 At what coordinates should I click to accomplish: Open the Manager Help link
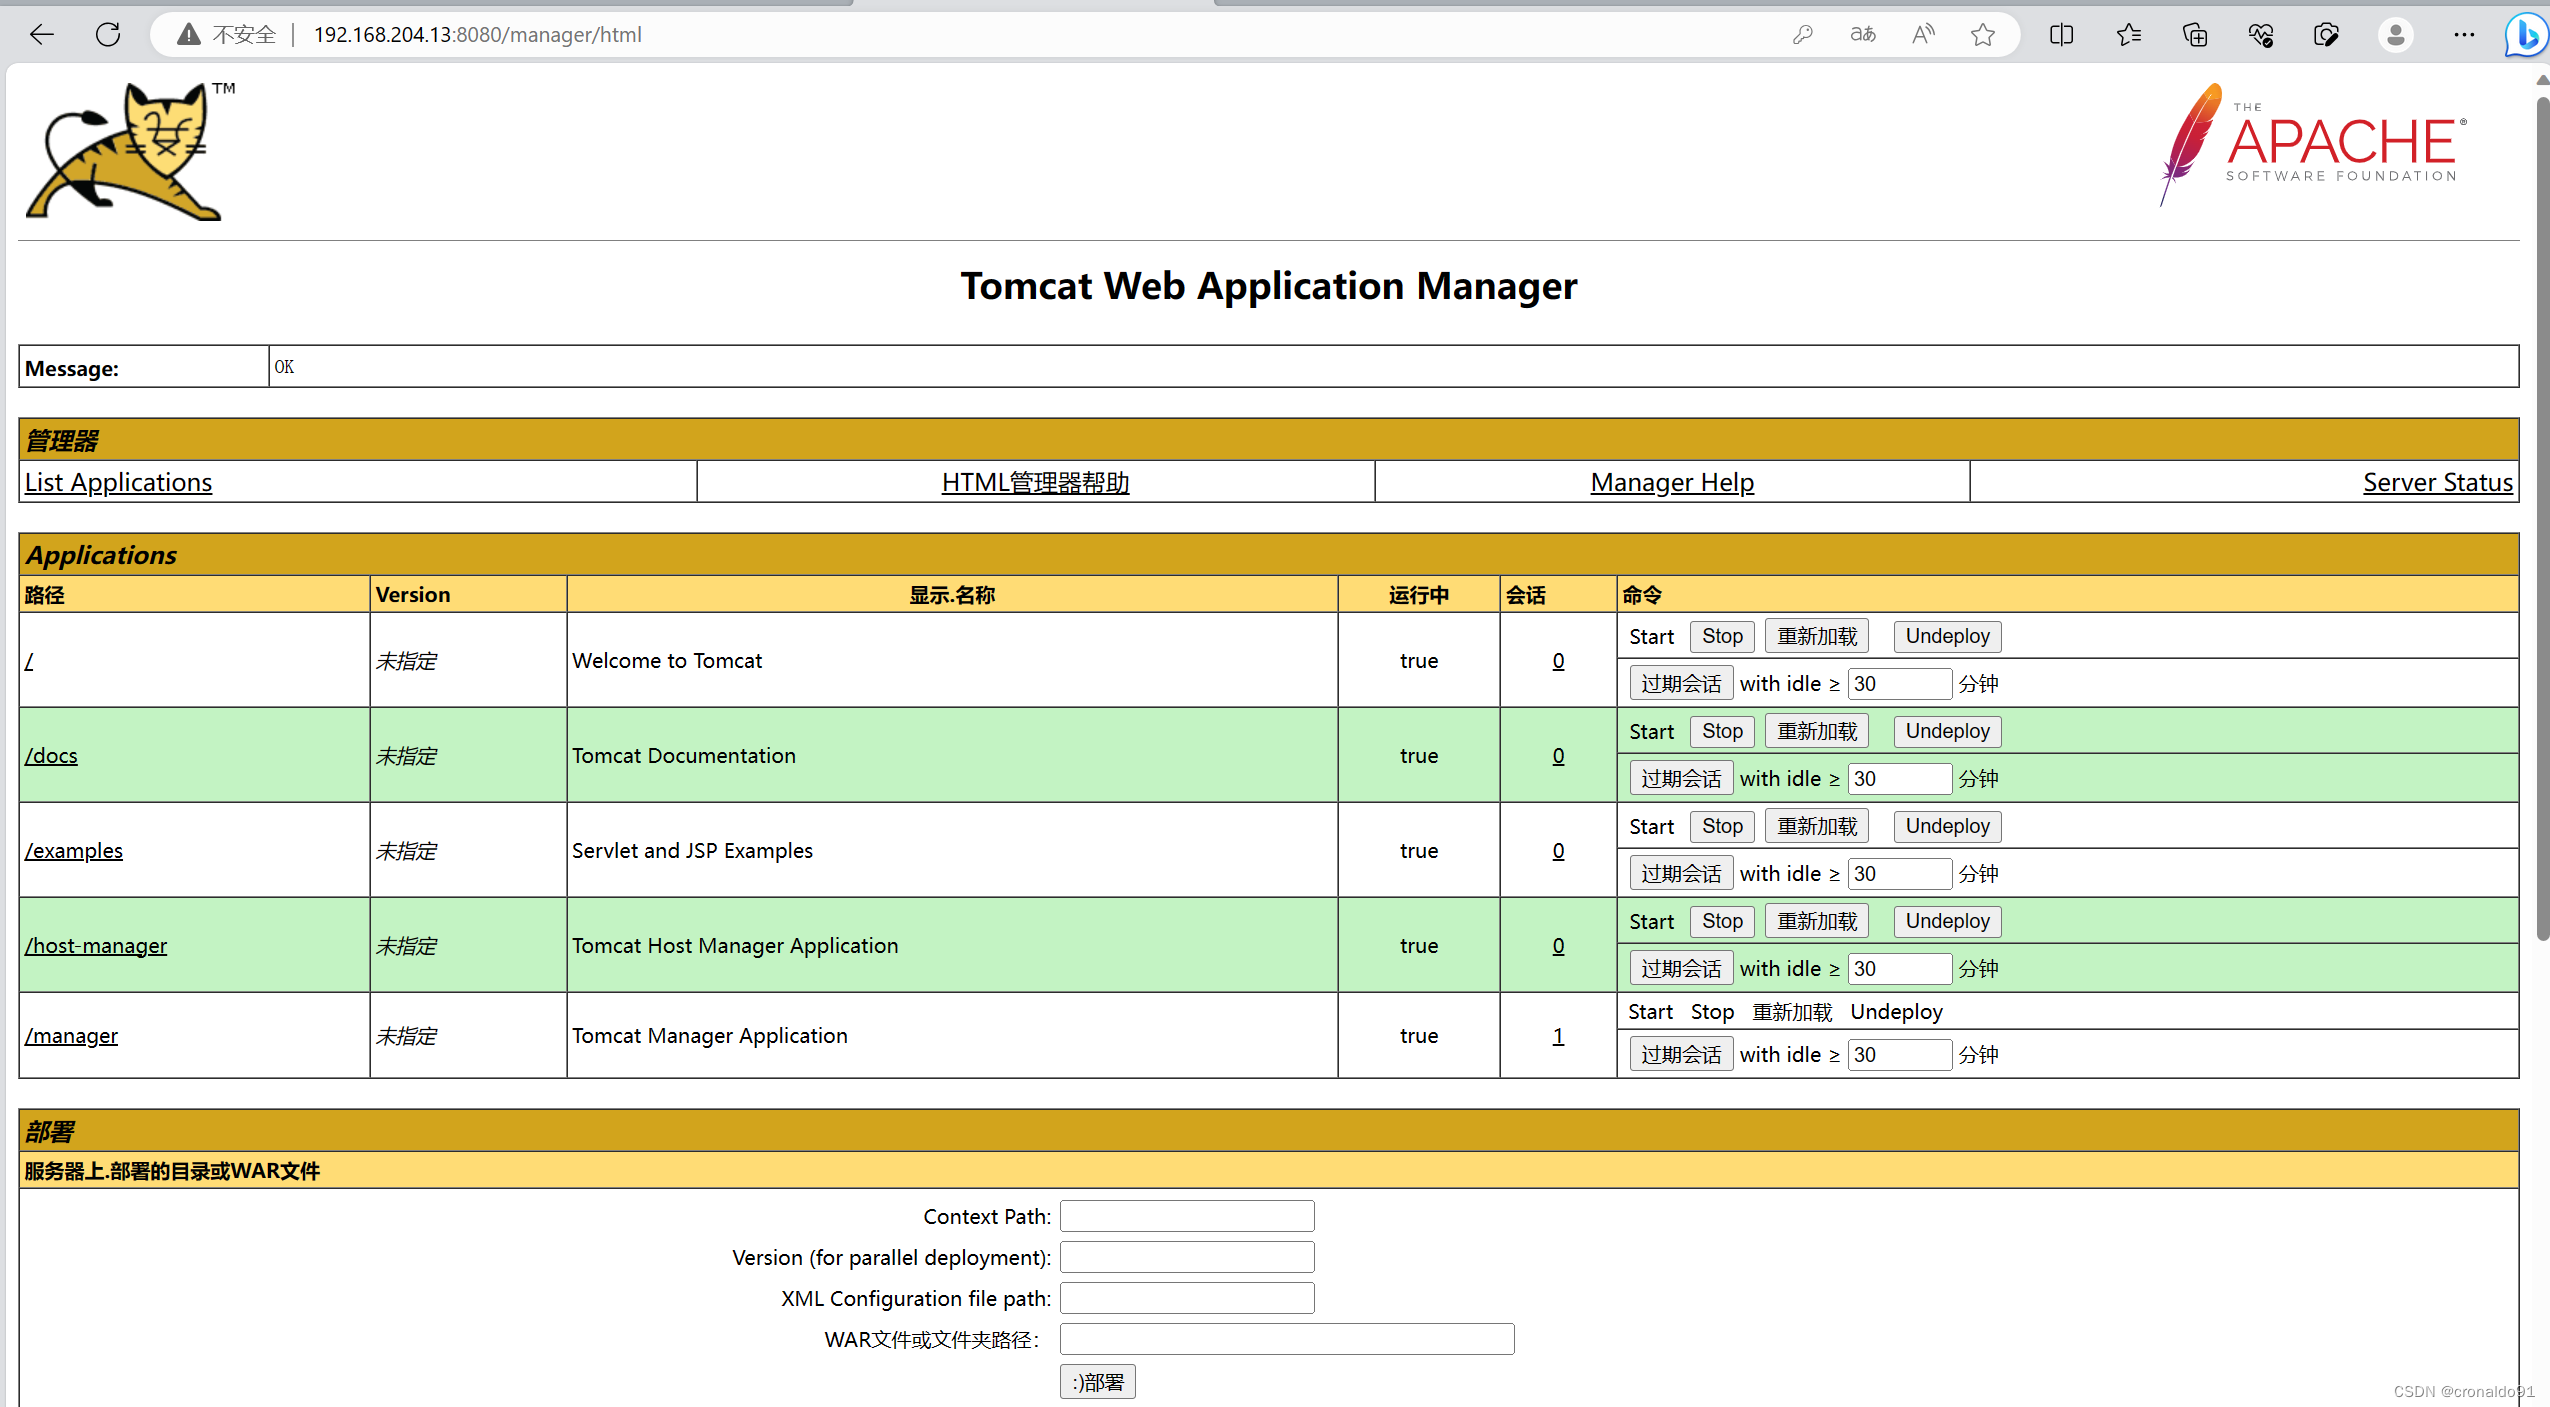(x=1672, y=482)
